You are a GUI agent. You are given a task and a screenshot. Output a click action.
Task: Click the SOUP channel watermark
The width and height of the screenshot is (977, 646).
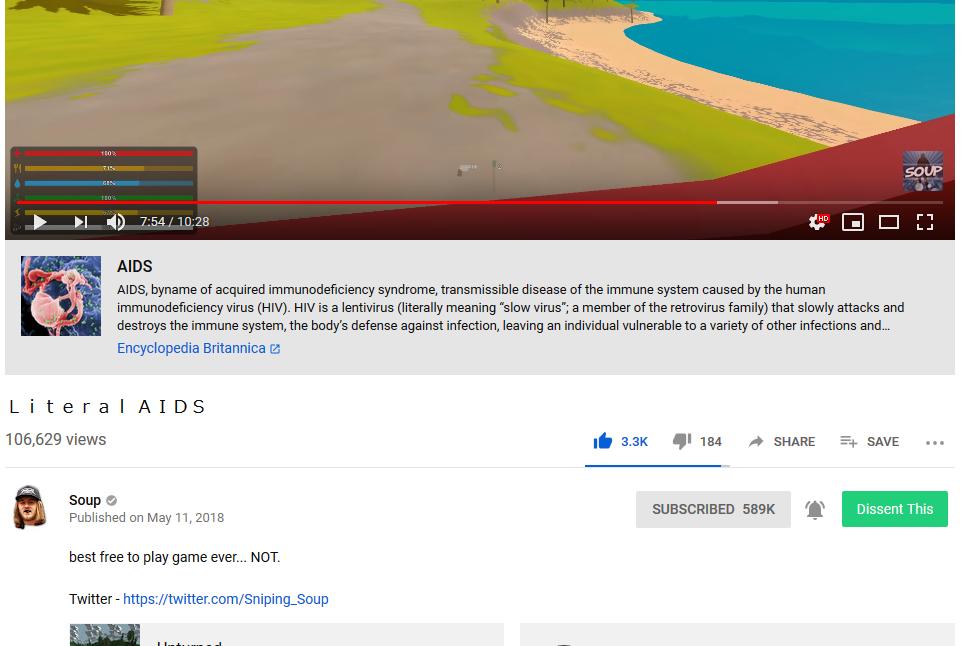pos(923,171)
